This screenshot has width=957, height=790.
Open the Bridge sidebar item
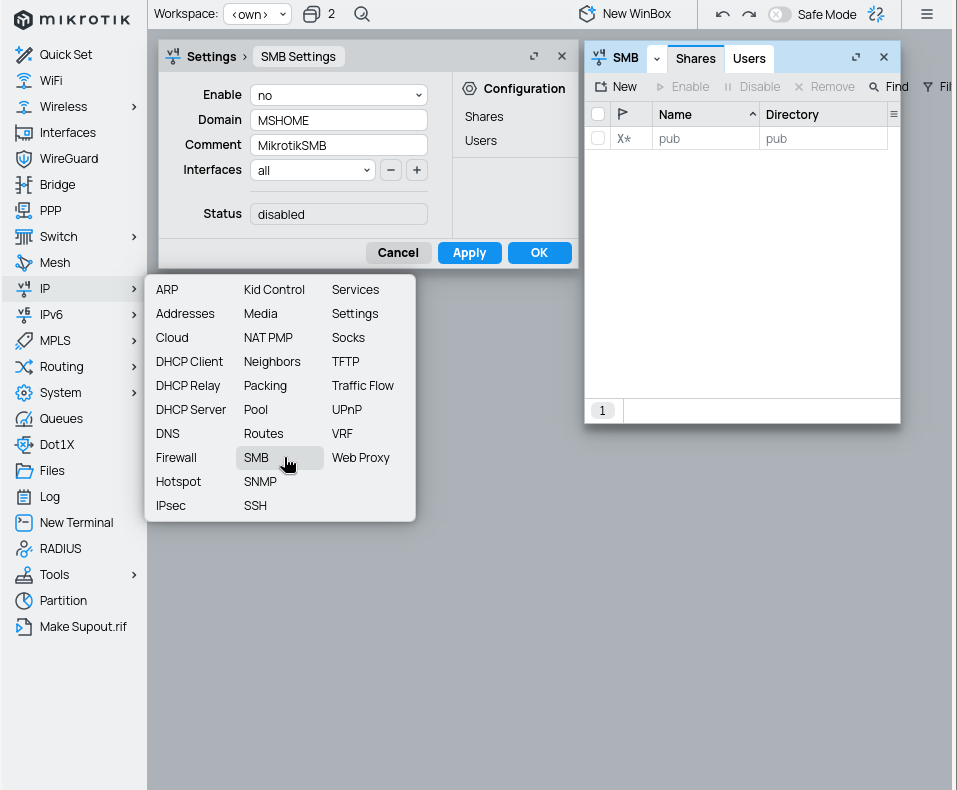click(x=57, y=184)
